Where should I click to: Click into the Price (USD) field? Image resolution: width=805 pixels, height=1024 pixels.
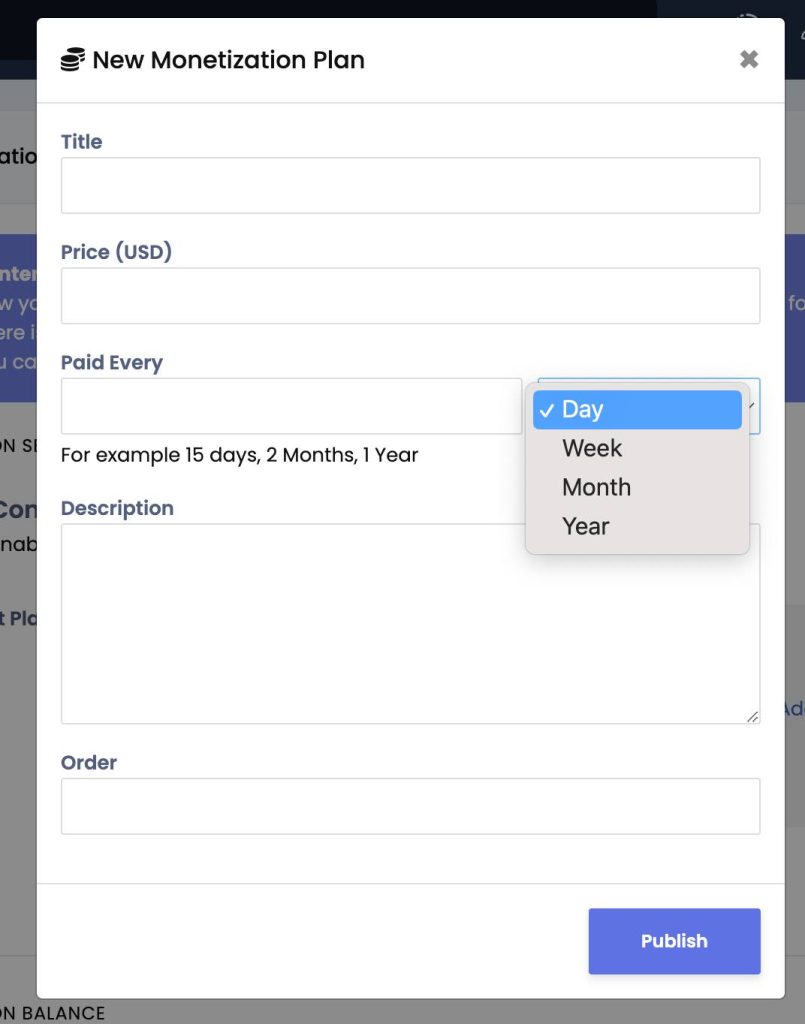point(410,296)
